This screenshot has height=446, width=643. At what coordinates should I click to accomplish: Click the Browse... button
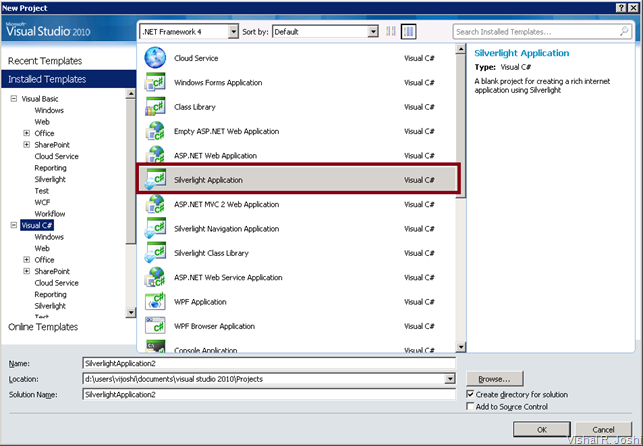click(x=495, y=379)
